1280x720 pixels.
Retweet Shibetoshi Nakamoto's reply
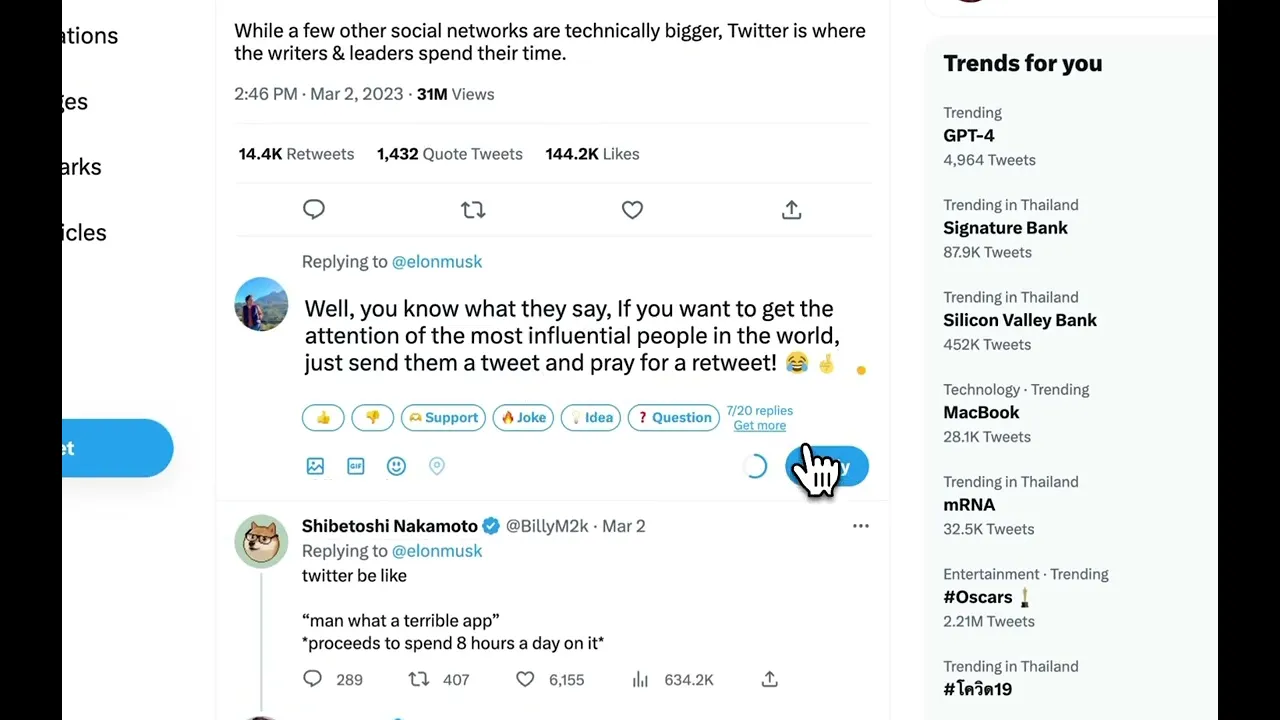pyautogui.click(x=419, y=679)
